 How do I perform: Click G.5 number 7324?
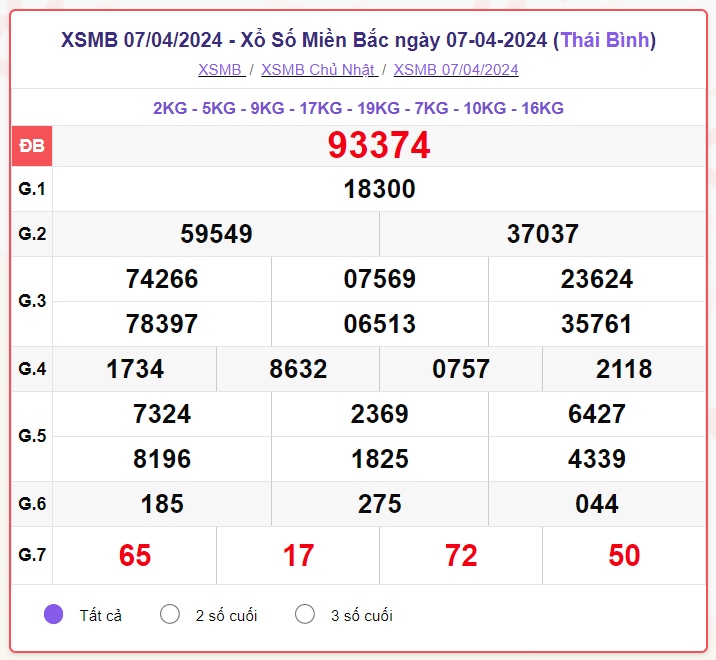[162, 414]
